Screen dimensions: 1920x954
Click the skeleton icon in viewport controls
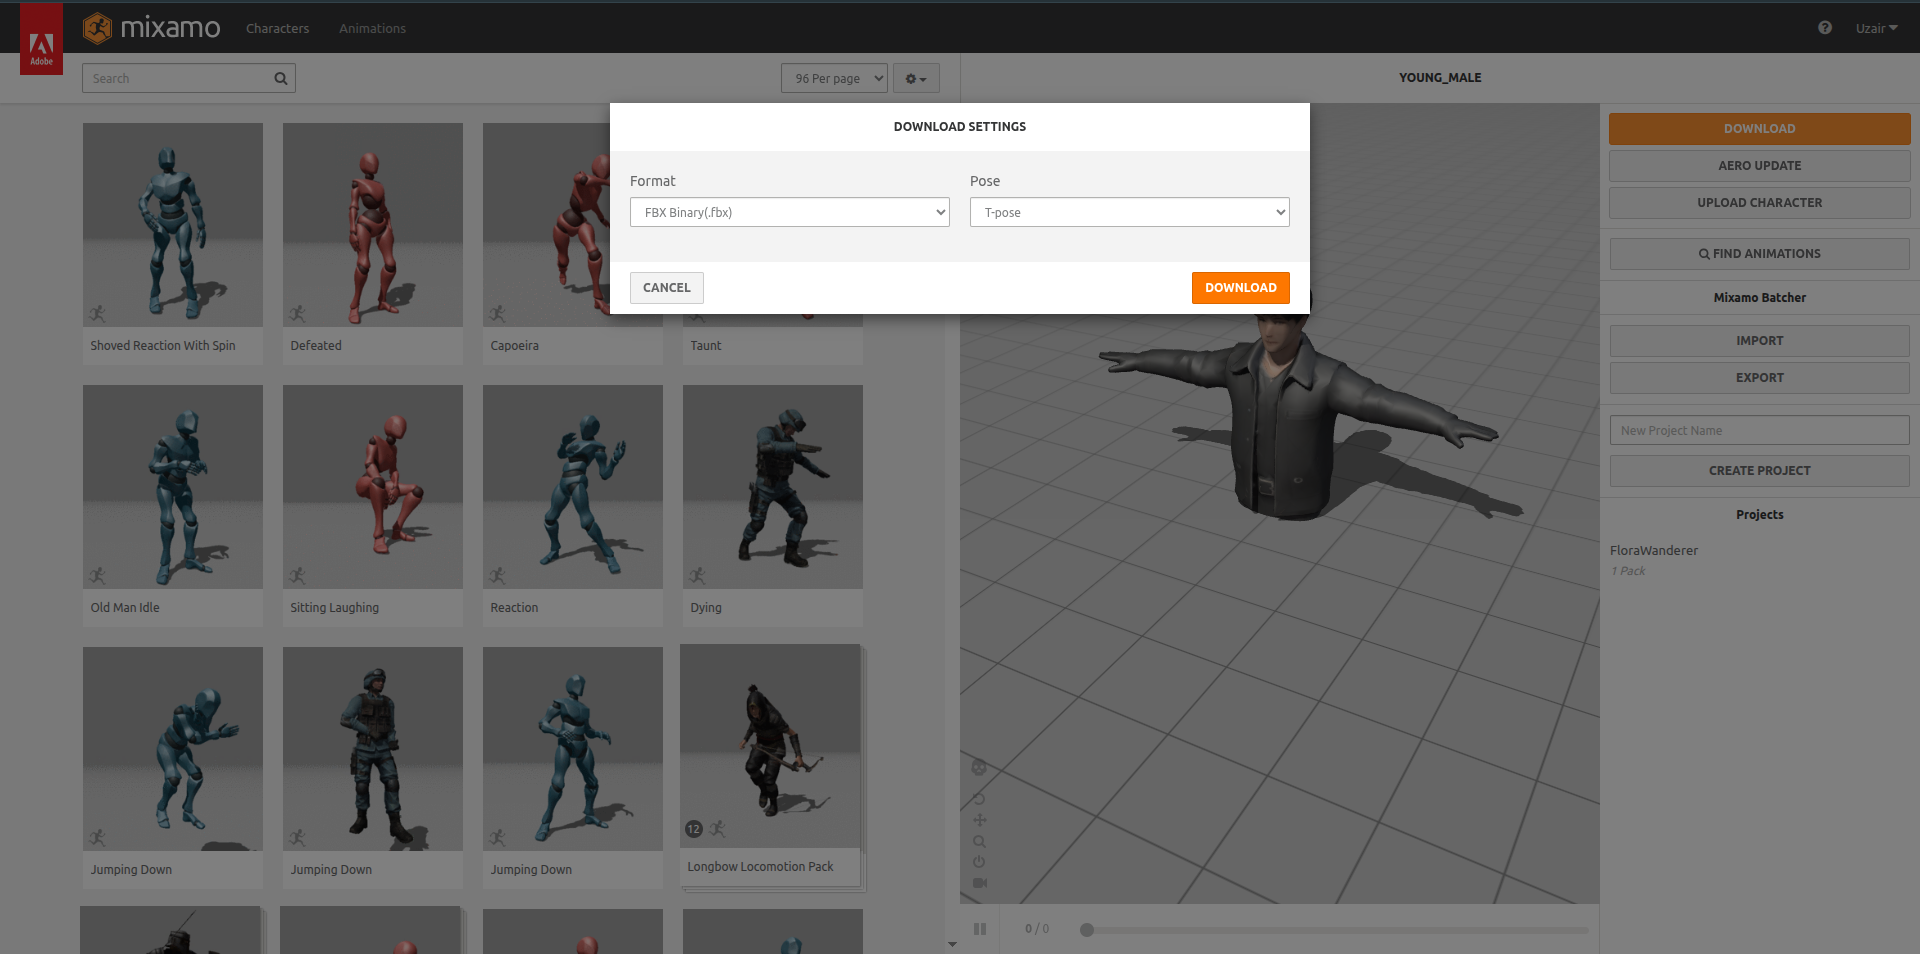tap(979, 768)
